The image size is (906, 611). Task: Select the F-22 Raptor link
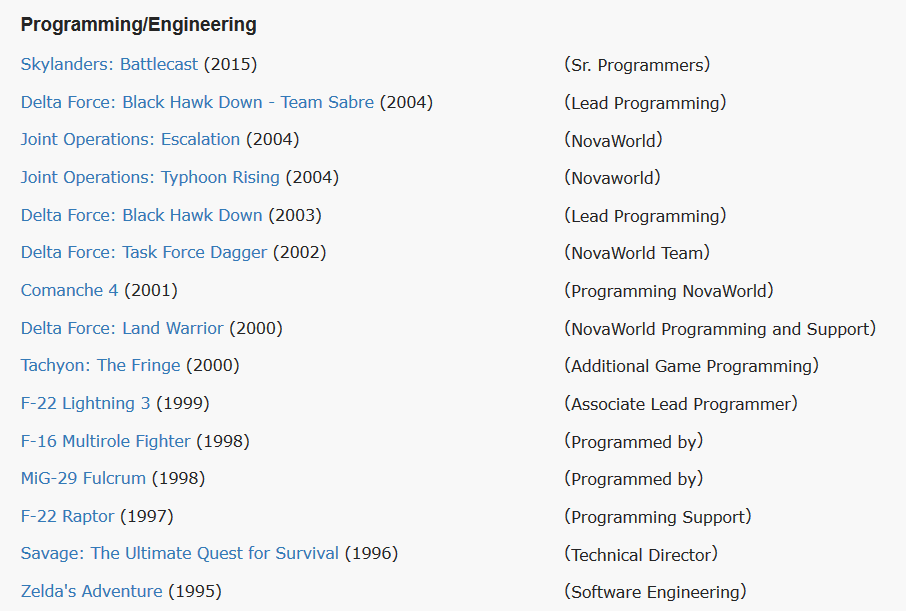[x=68, y=516]
